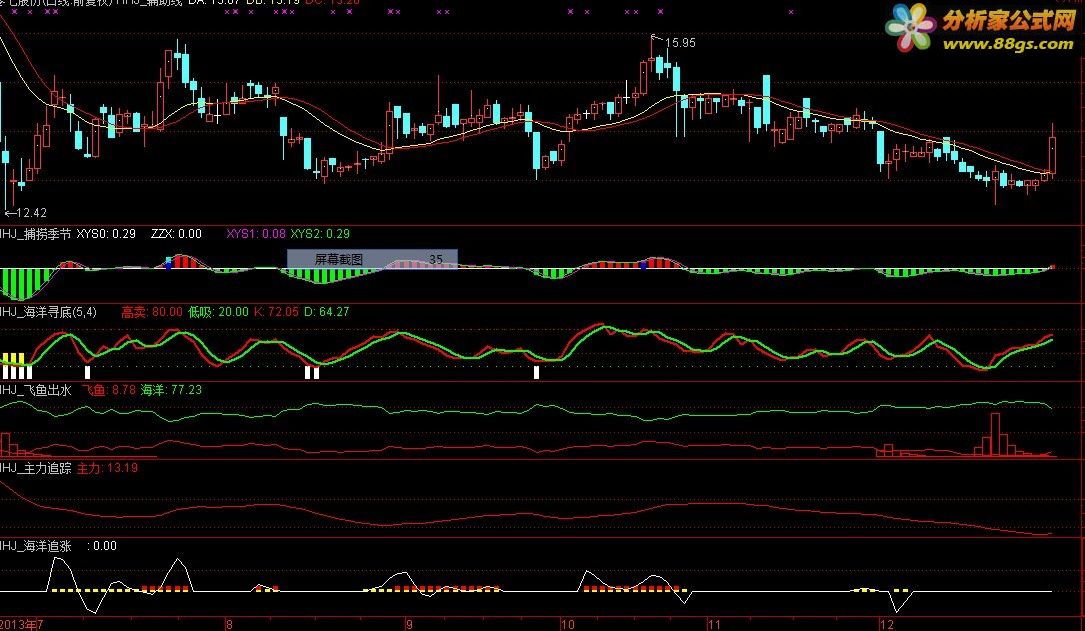
Task: Click the month 10 date axis label
Action: click(x=567, y=625)
